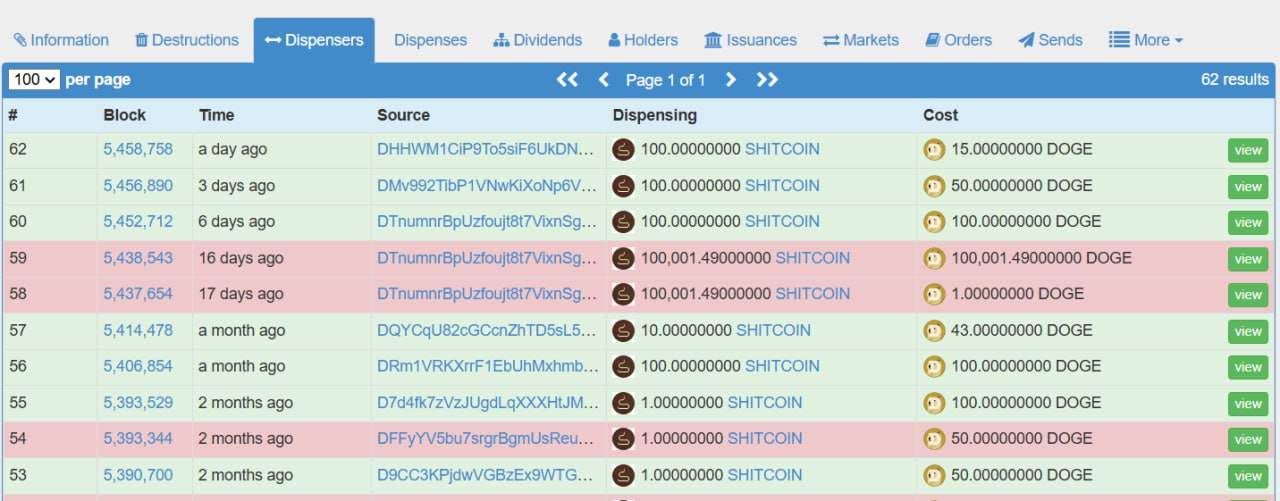The image size is (1280, 501).
Task: Open the per page count dropdown
Action: click(34, 79)
